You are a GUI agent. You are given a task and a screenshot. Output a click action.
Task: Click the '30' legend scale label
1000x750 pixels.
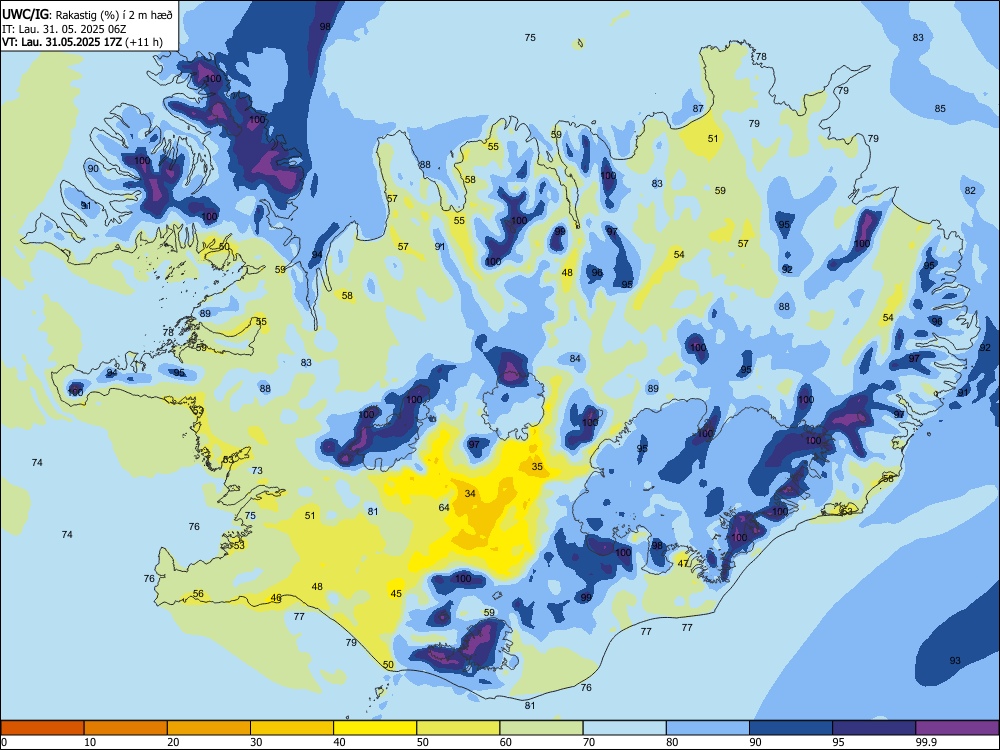point(256,742)
